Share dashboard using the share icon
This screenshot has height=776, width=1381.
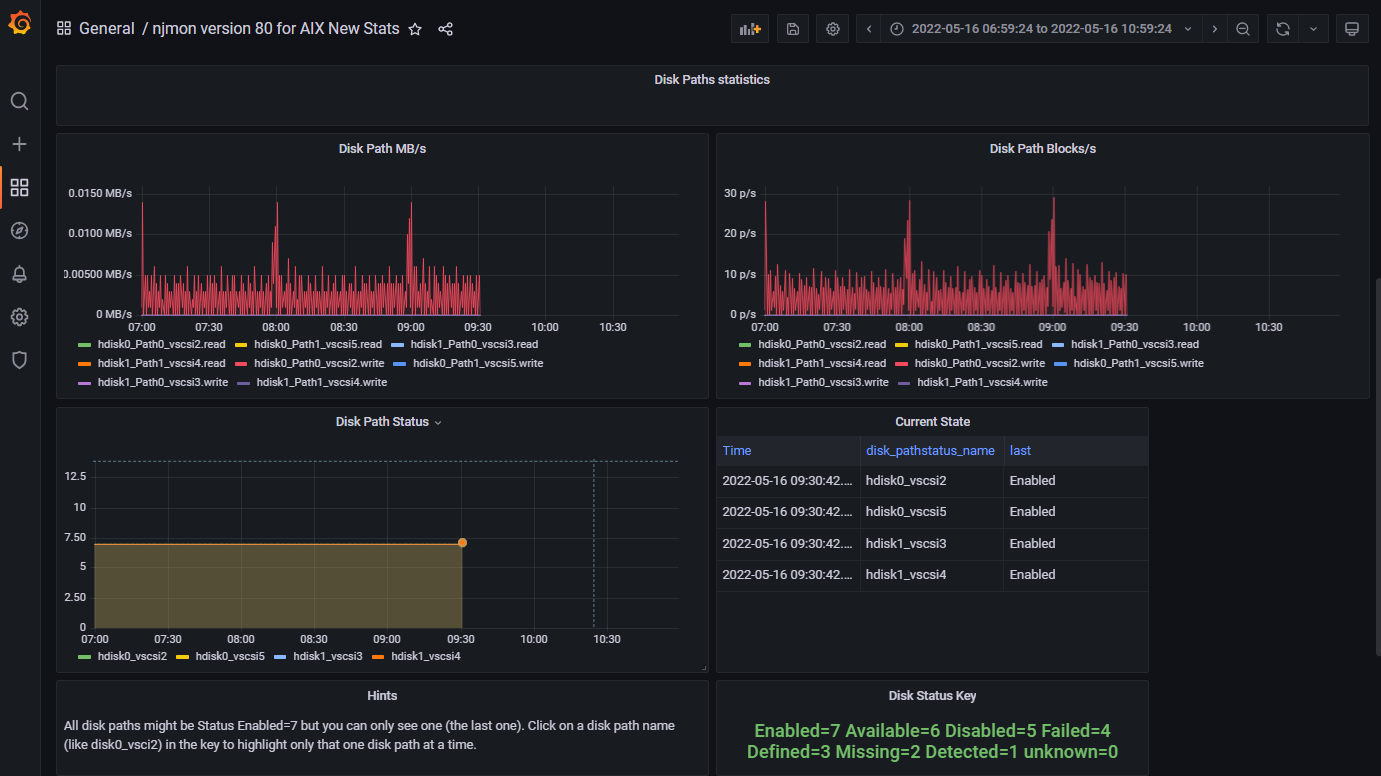(x=446, y=29)
